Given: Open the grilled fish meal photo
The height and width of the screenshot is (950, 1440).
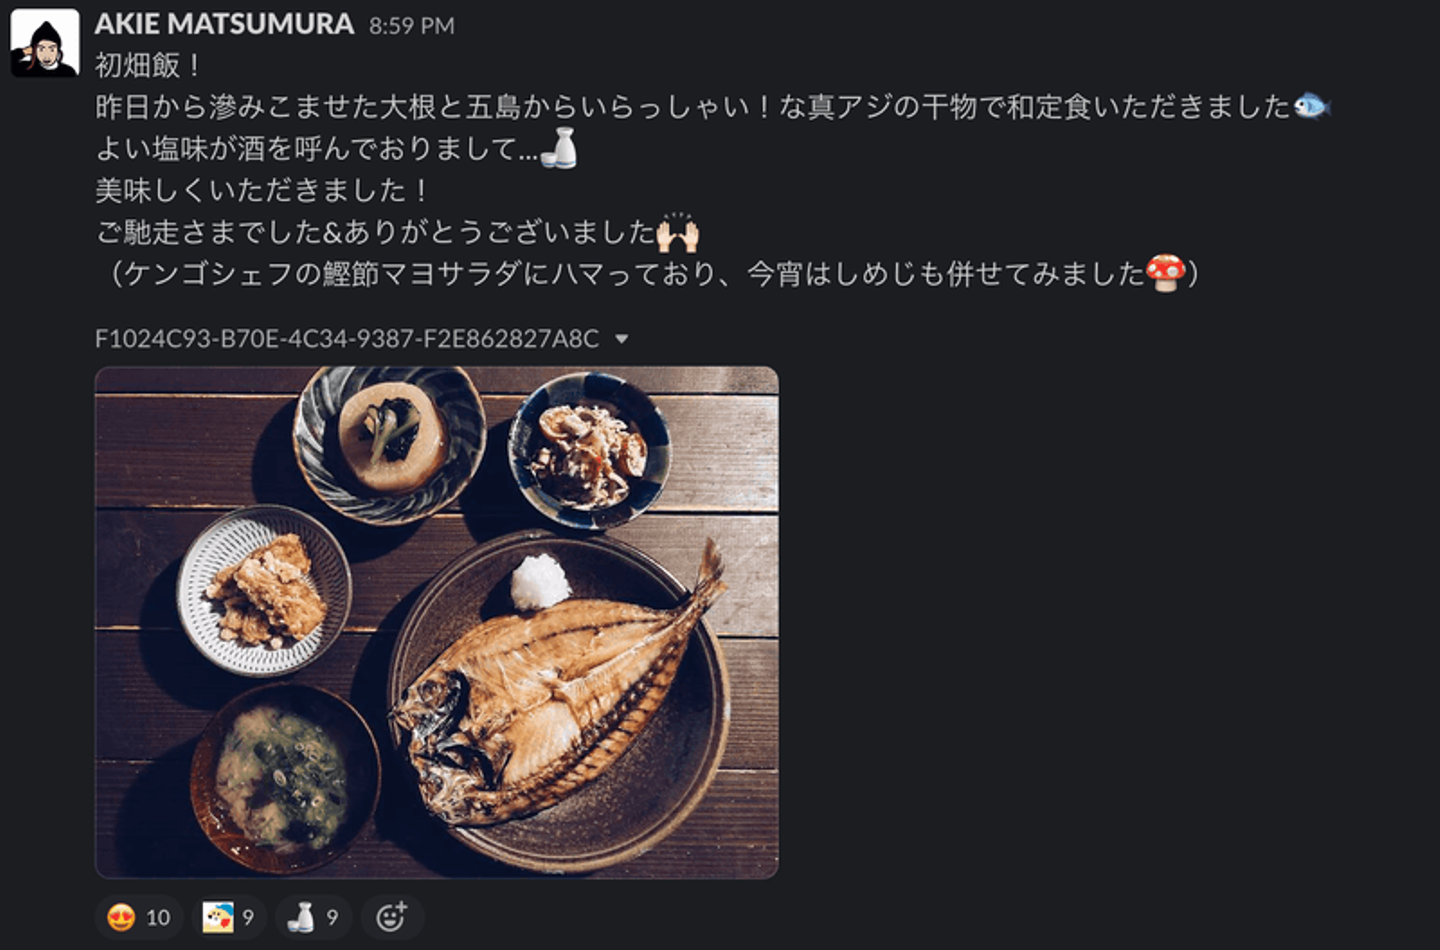Looking at the screenshot, I should pos(436,622).
